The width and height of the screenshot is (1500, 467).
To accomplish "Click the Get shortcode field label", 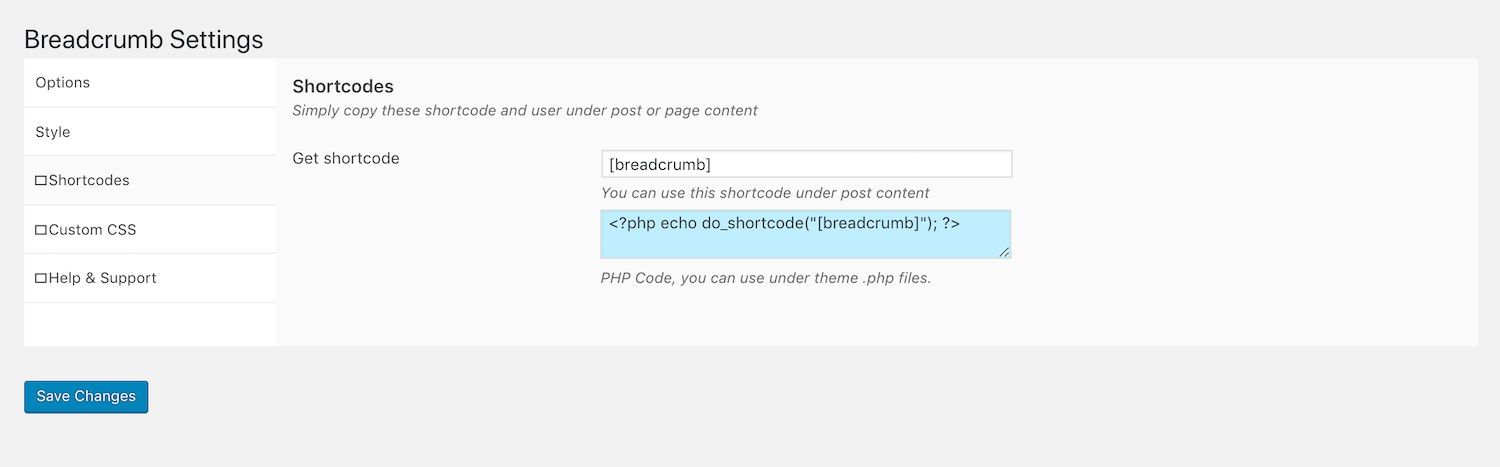I will tap(346, 158).
